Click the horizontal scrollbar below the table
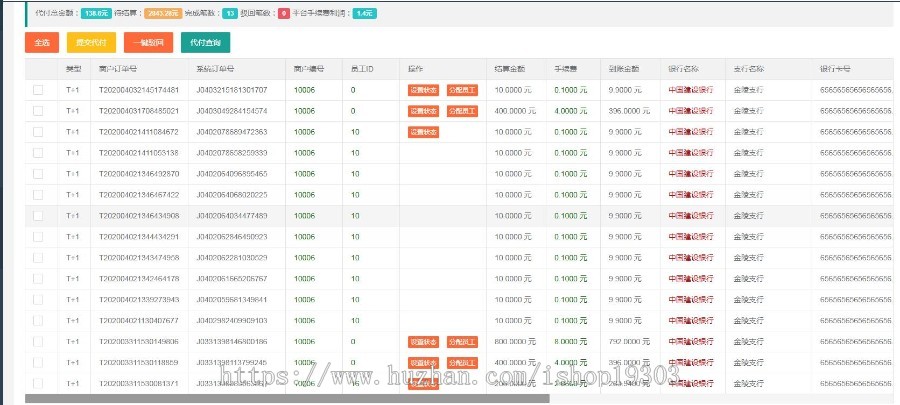This screenshot has height=405, width=900. click(287, 399)
